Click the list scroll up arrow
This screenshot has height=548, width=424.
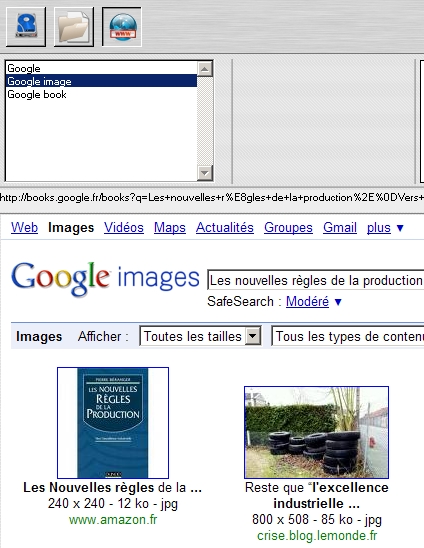(204, 68)
